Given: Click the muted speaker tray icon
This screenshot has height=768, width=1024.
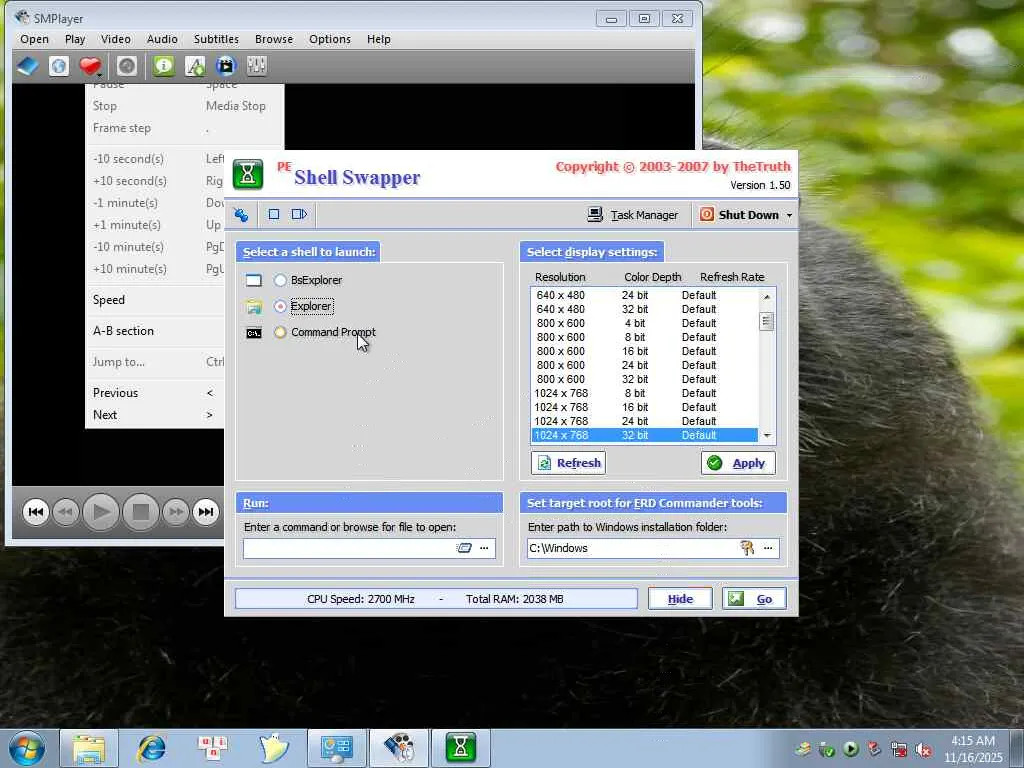Looking at the screenshot, I should click(x=923, y=750).
